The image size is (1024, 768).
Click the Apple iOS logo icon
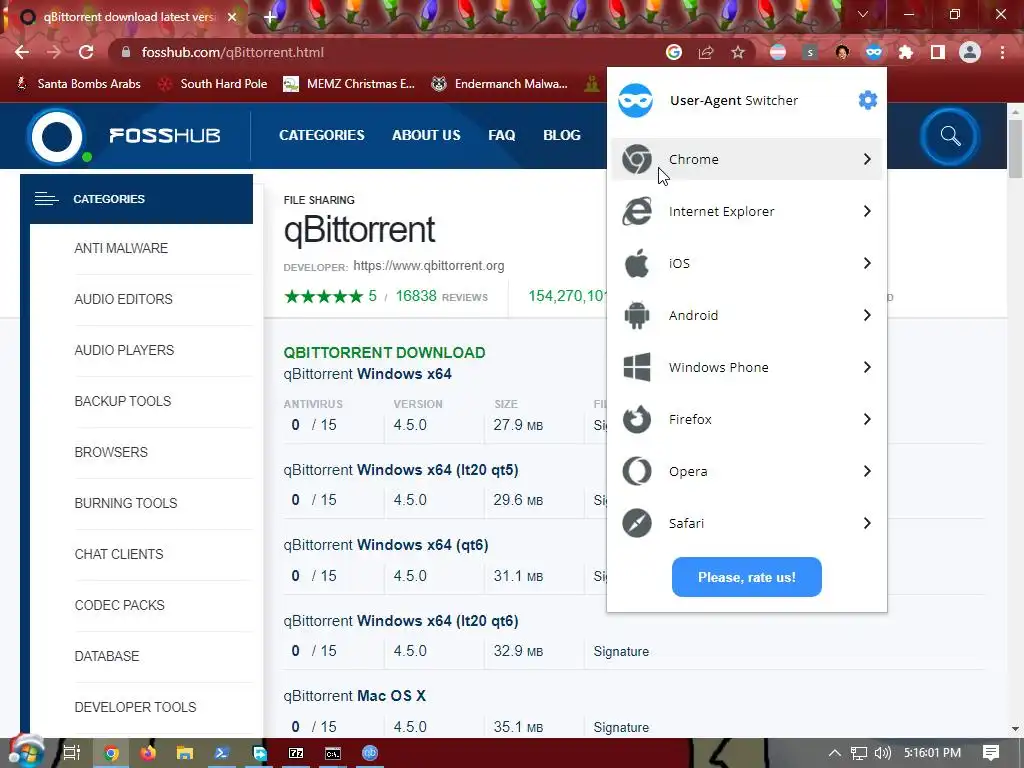coord(637,263)
